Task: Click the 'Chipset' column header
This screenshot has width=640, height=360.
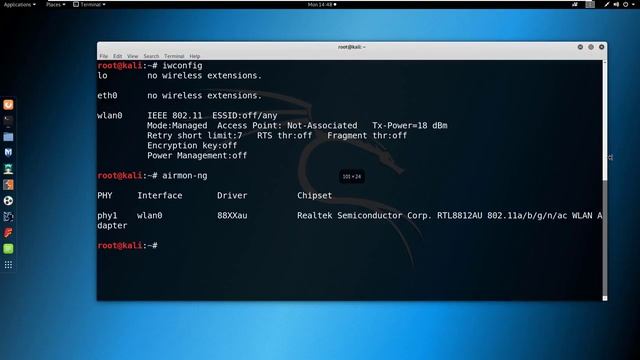Action: click(314, 196)
